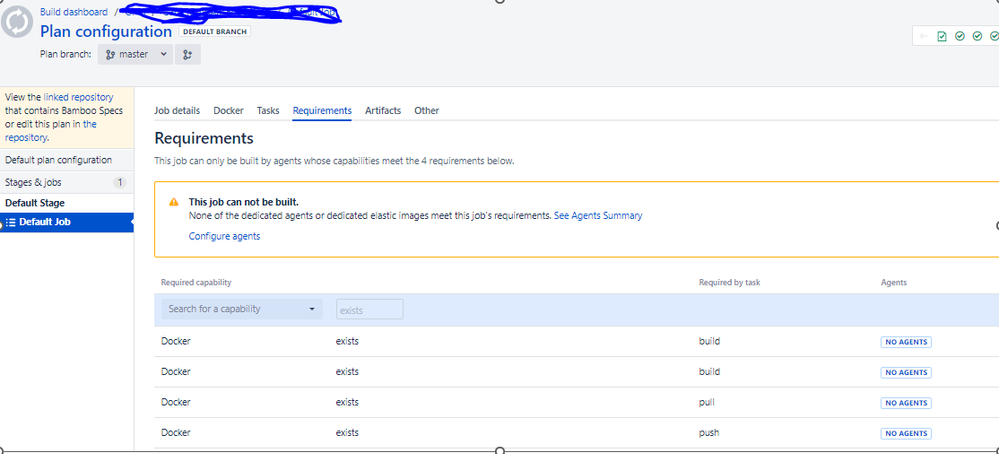Click NO AGENTS badge in the pull row

tap(906, 403)
